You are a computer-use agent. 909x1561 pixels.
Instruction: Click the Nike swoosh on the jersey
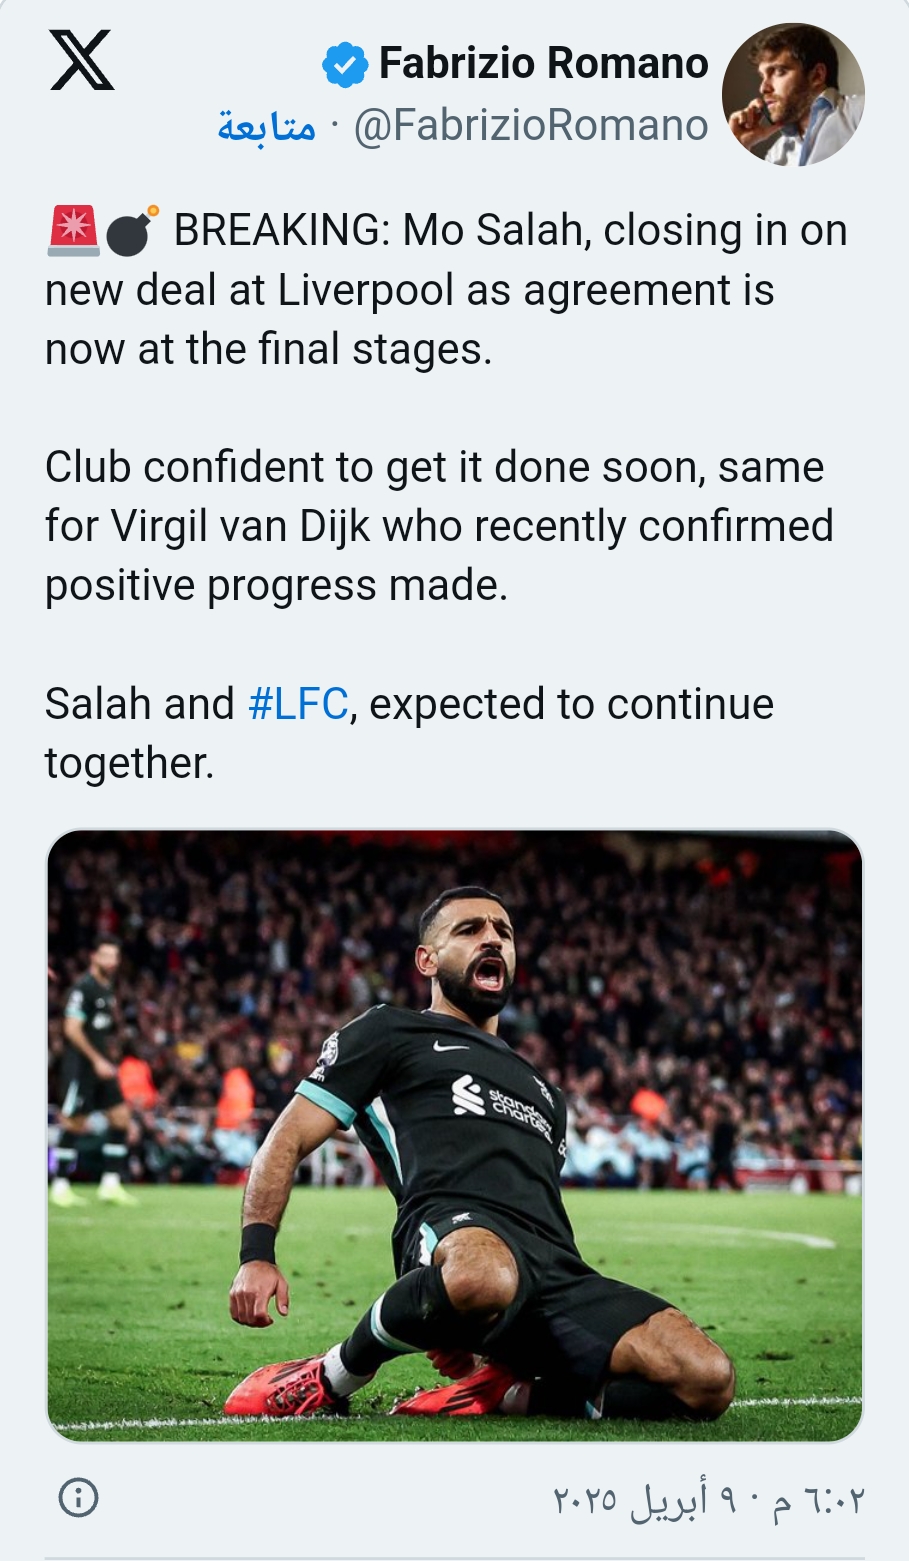tap(450, 1046)
